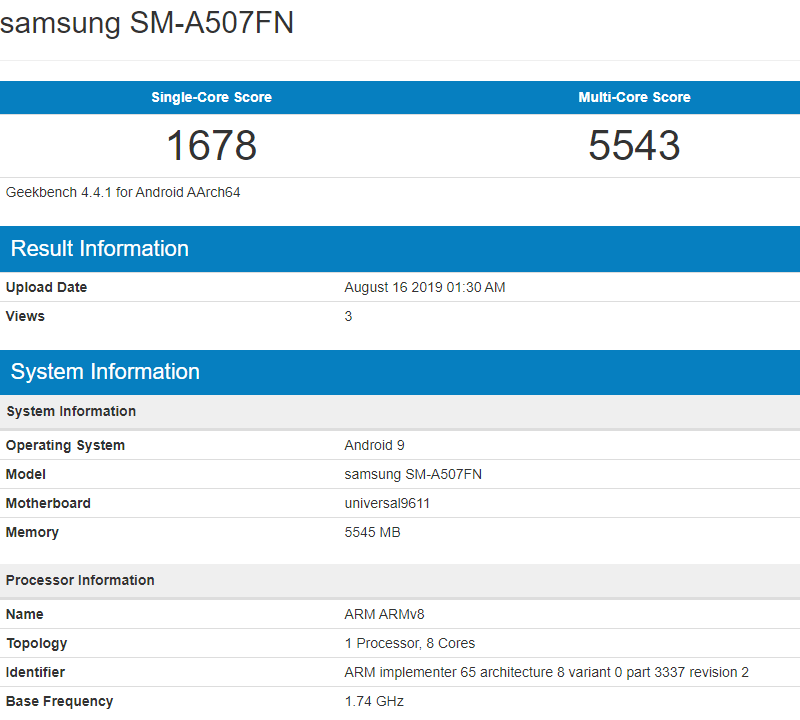This screenshot has width=800, height=720.
Task: Click the multi-core score value 5543
Action: click(x=634, y=146)
